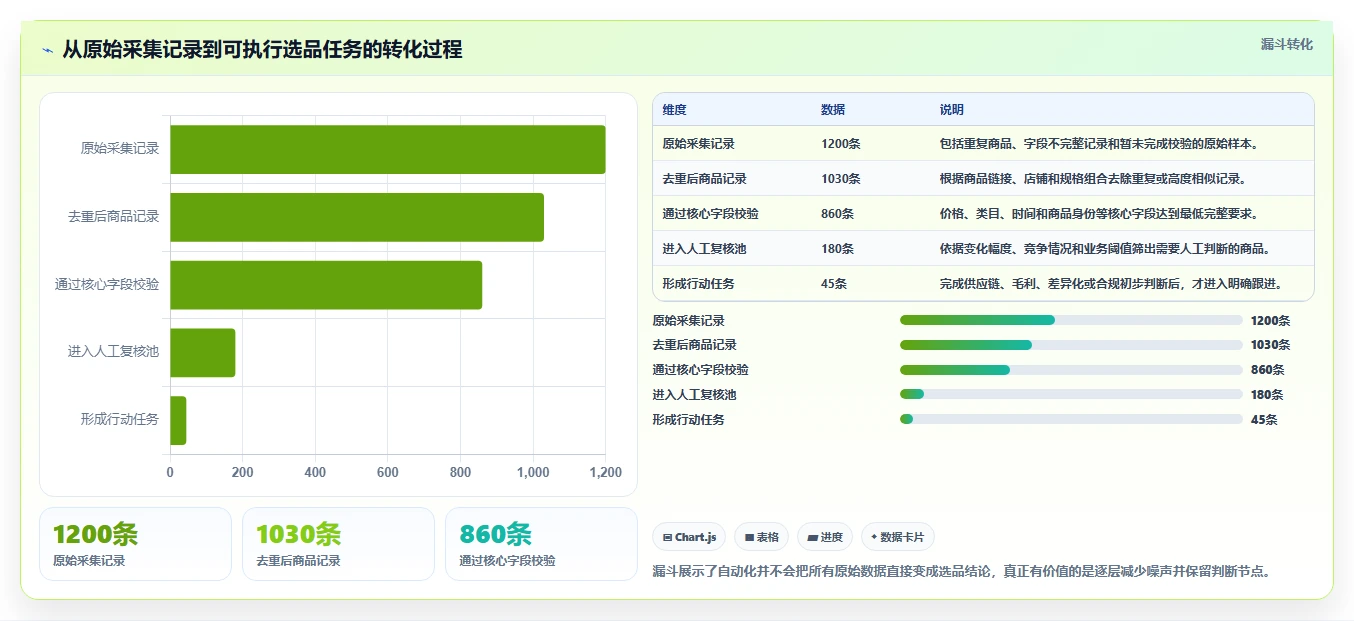Viewport: 1354px width, 621px height.
Task: Click the chart y-axis label 通过核心字段校验
Action: point(107,285)
